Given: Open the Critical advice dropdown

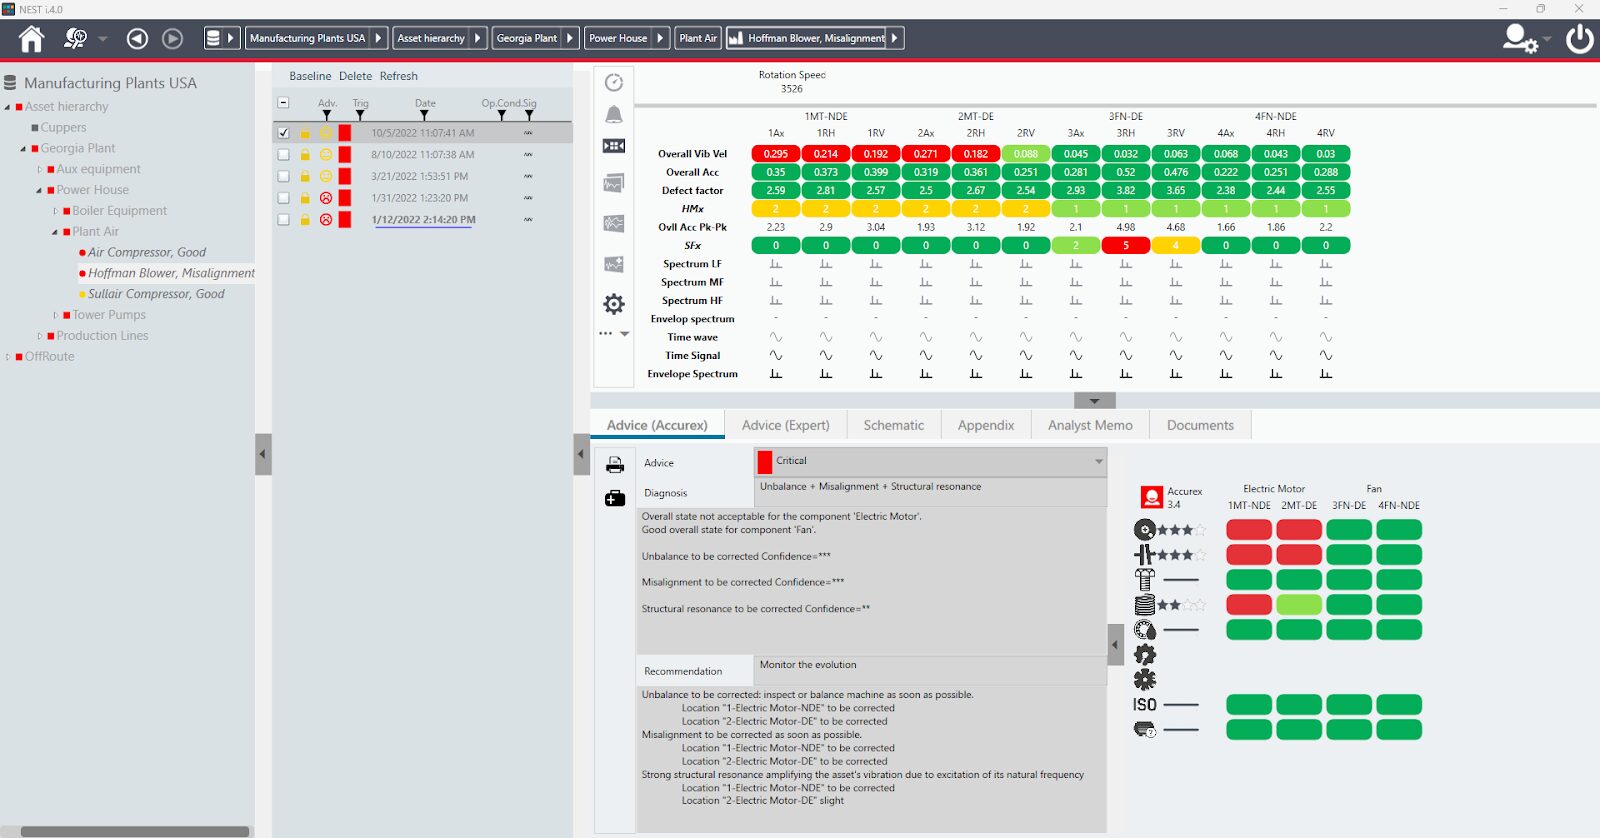Looking at the screenshot, I should [x=1098, y=462].
